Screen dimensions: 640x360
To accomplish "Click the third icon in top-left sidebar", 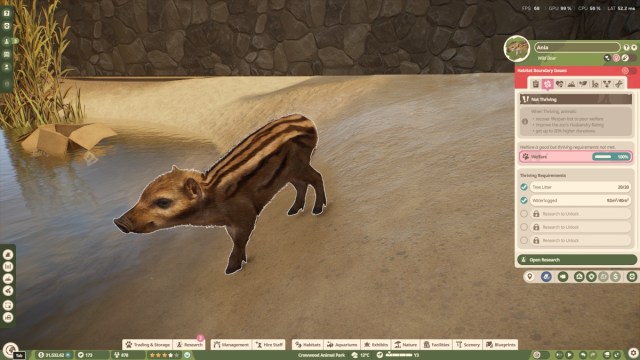I will pos(7,41).
